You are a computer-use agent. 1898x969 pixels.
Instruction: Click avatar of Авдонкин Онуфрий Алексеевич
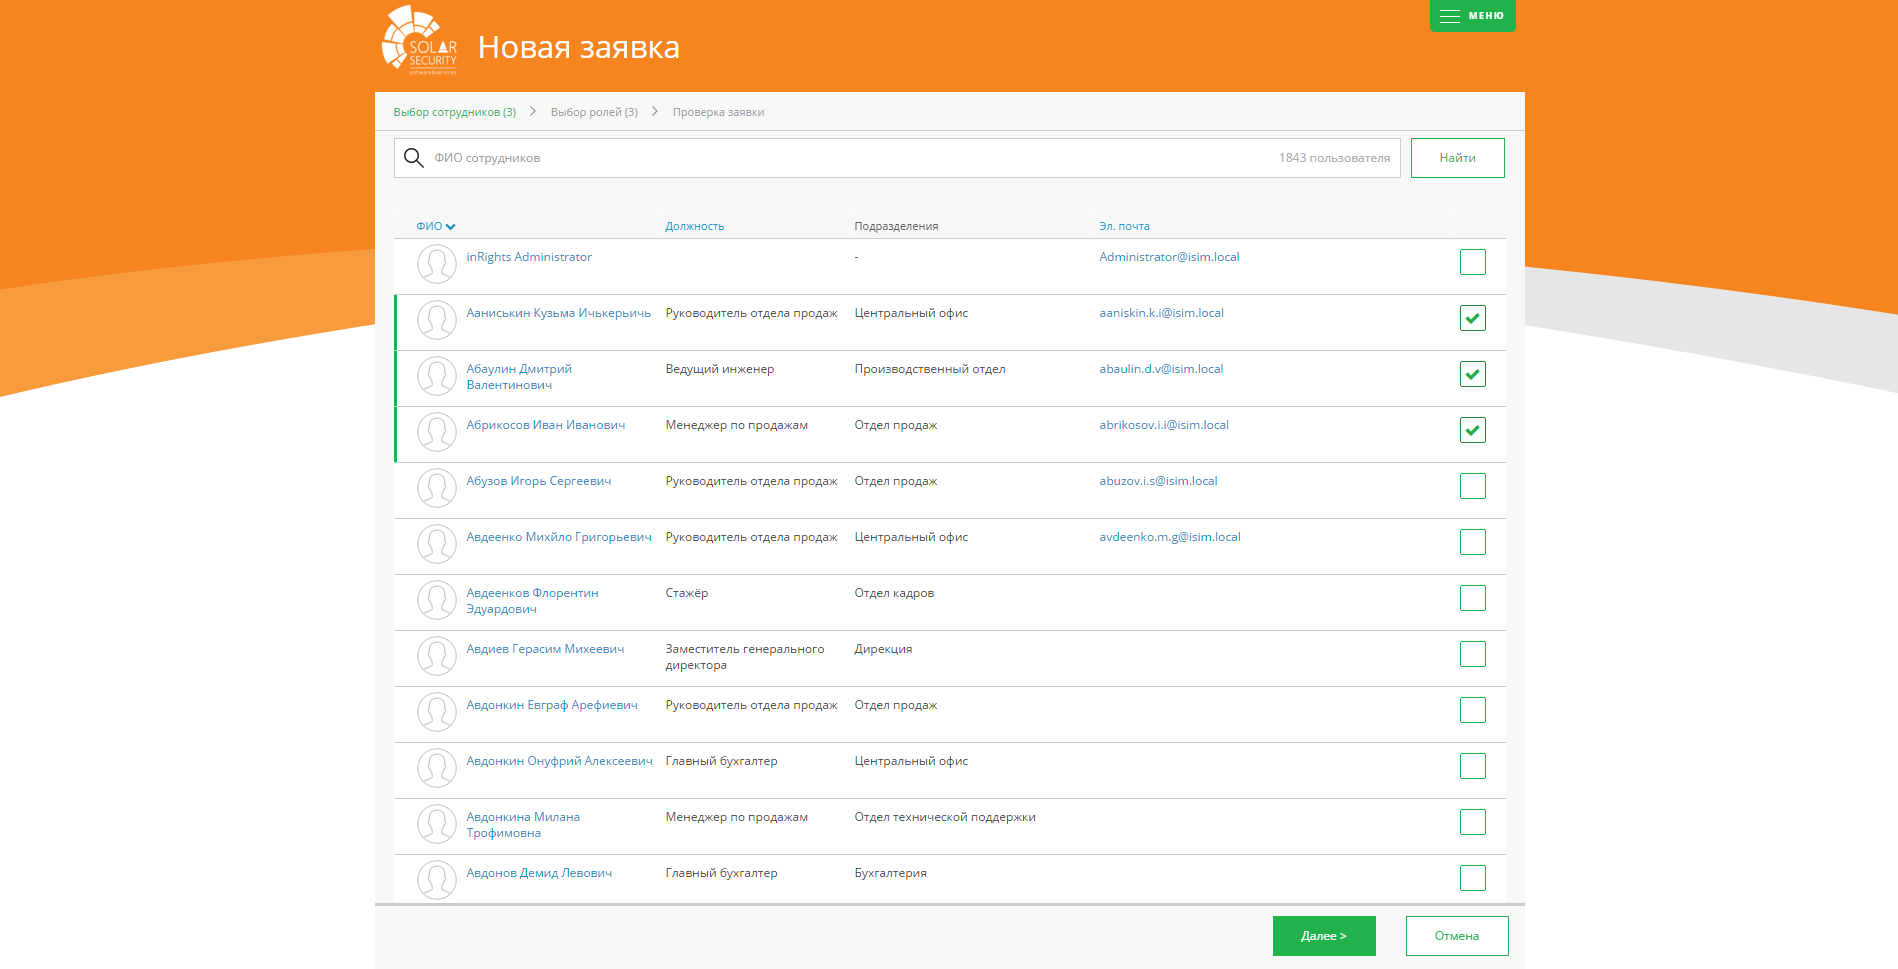[x=437, y=769]
